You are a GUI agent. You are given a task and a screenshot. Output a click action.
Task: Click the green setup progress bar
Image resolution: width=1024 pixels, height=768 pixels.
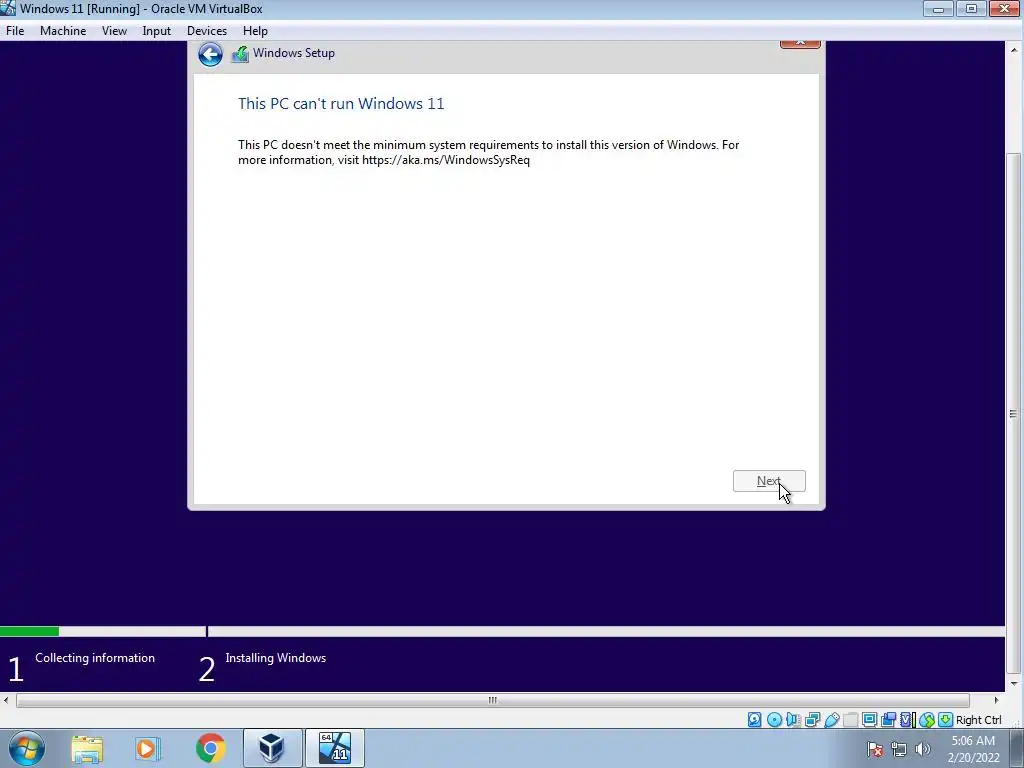pos(29,632)
